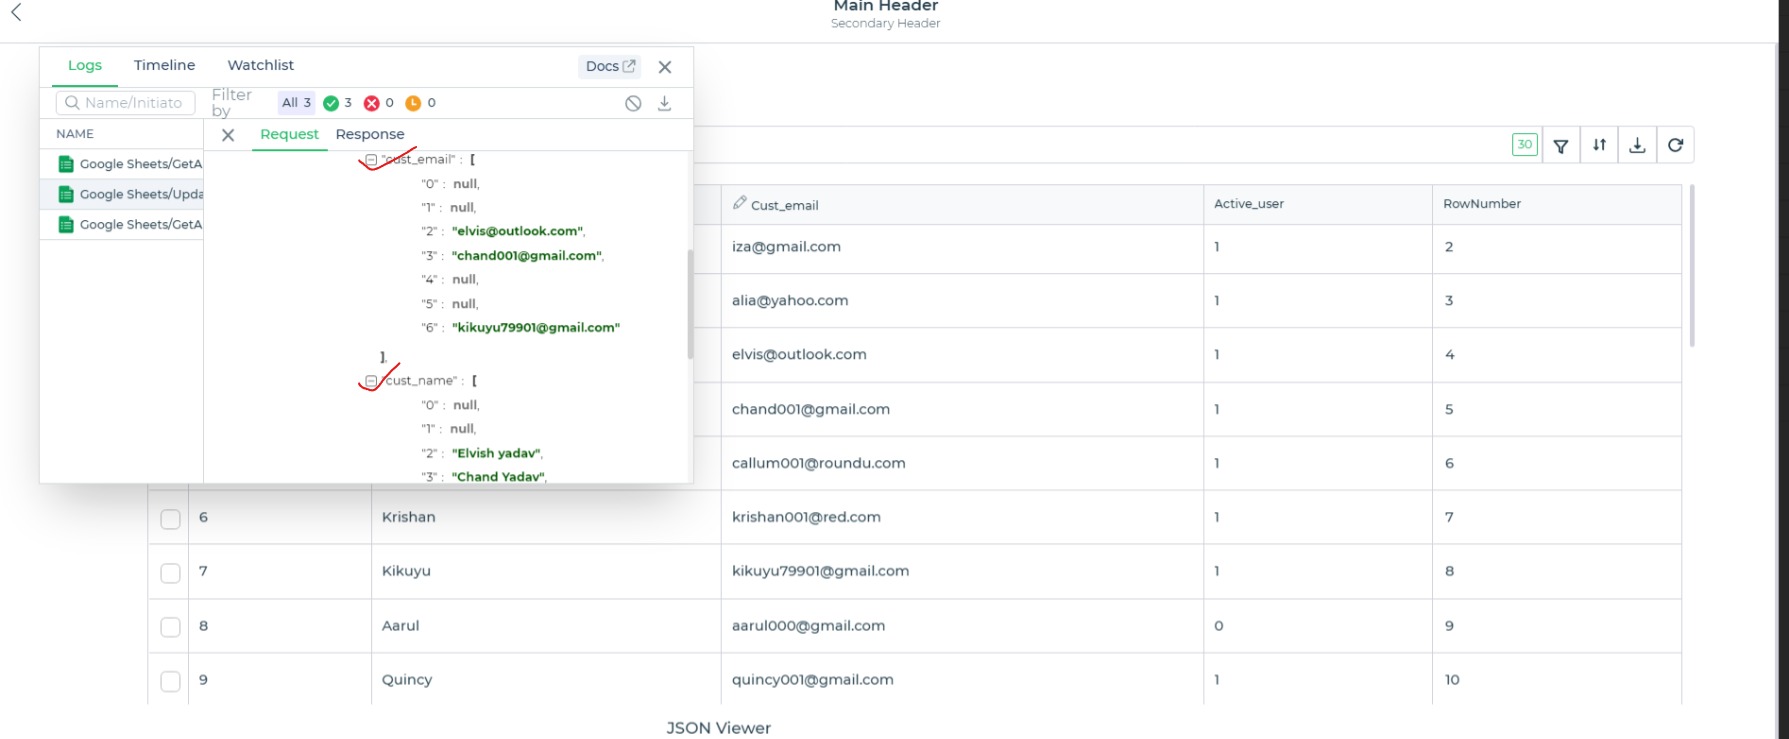
Task: Close the logs debugger panel
Action: (x=665, y=67)
